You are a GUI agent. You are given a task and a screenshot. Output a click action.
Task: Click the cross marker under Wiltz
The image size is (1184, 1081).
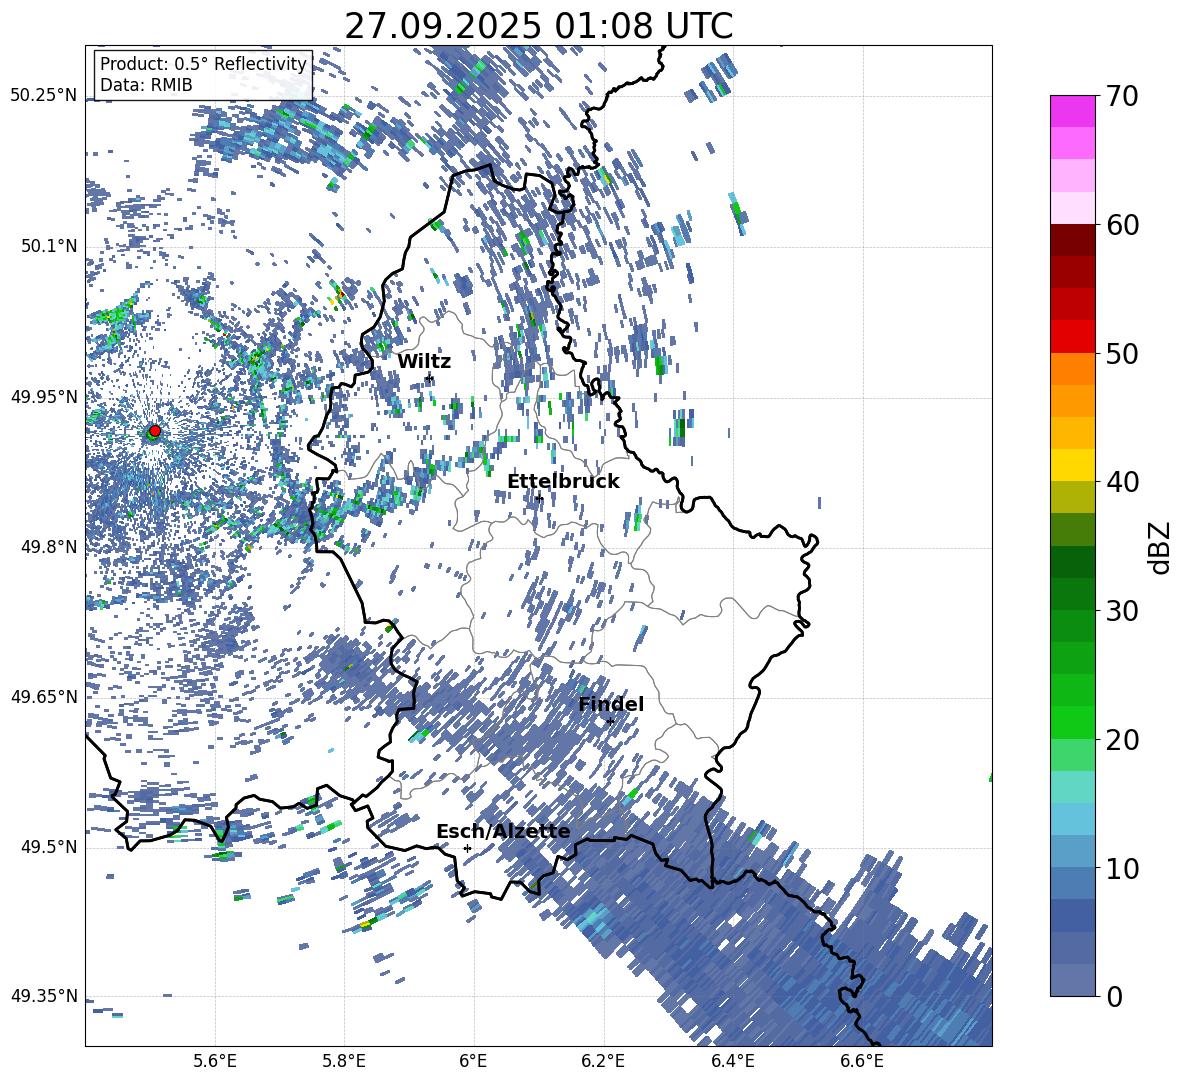pyautogui.click(x=429, y=377)
